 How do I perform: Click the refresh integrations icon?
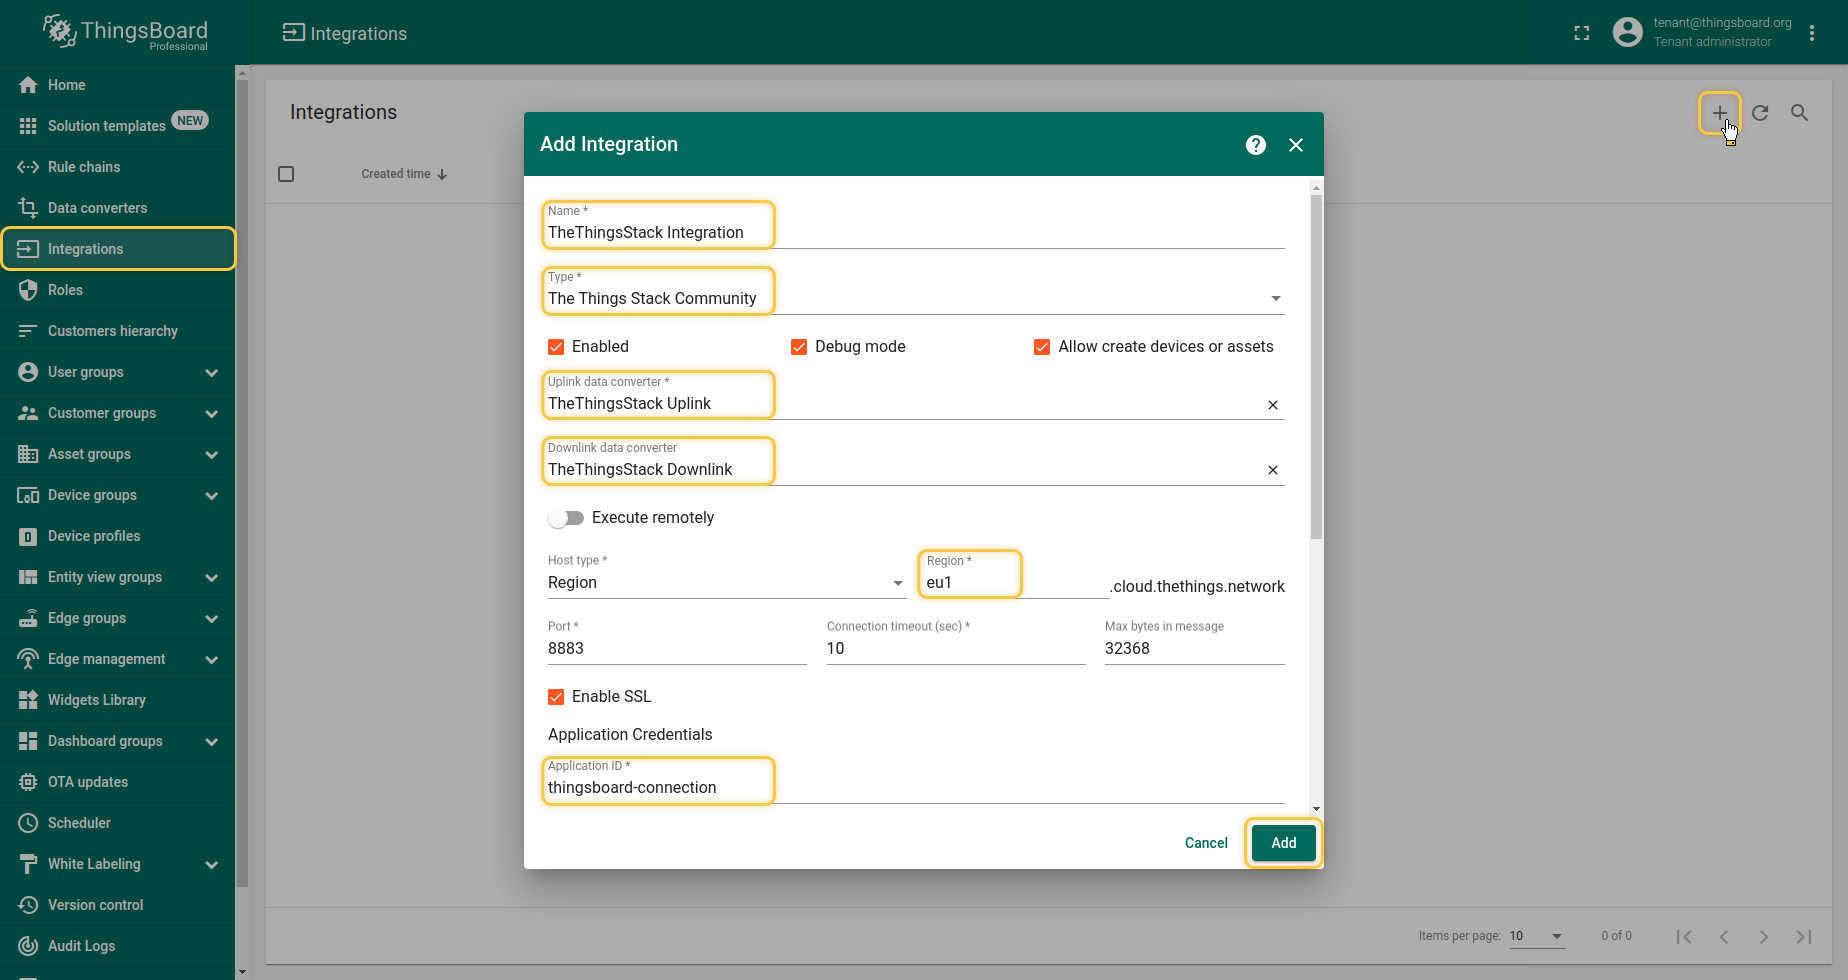point(1760,113)
